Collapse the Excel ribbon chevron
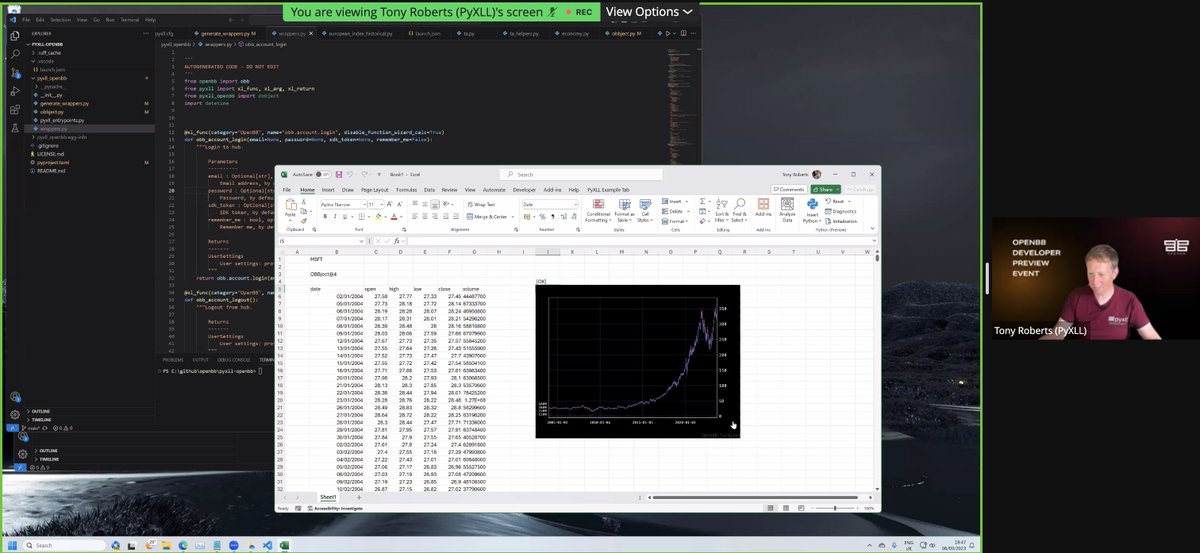Screen dimensions: 1200x553 (x=873, y=228)
